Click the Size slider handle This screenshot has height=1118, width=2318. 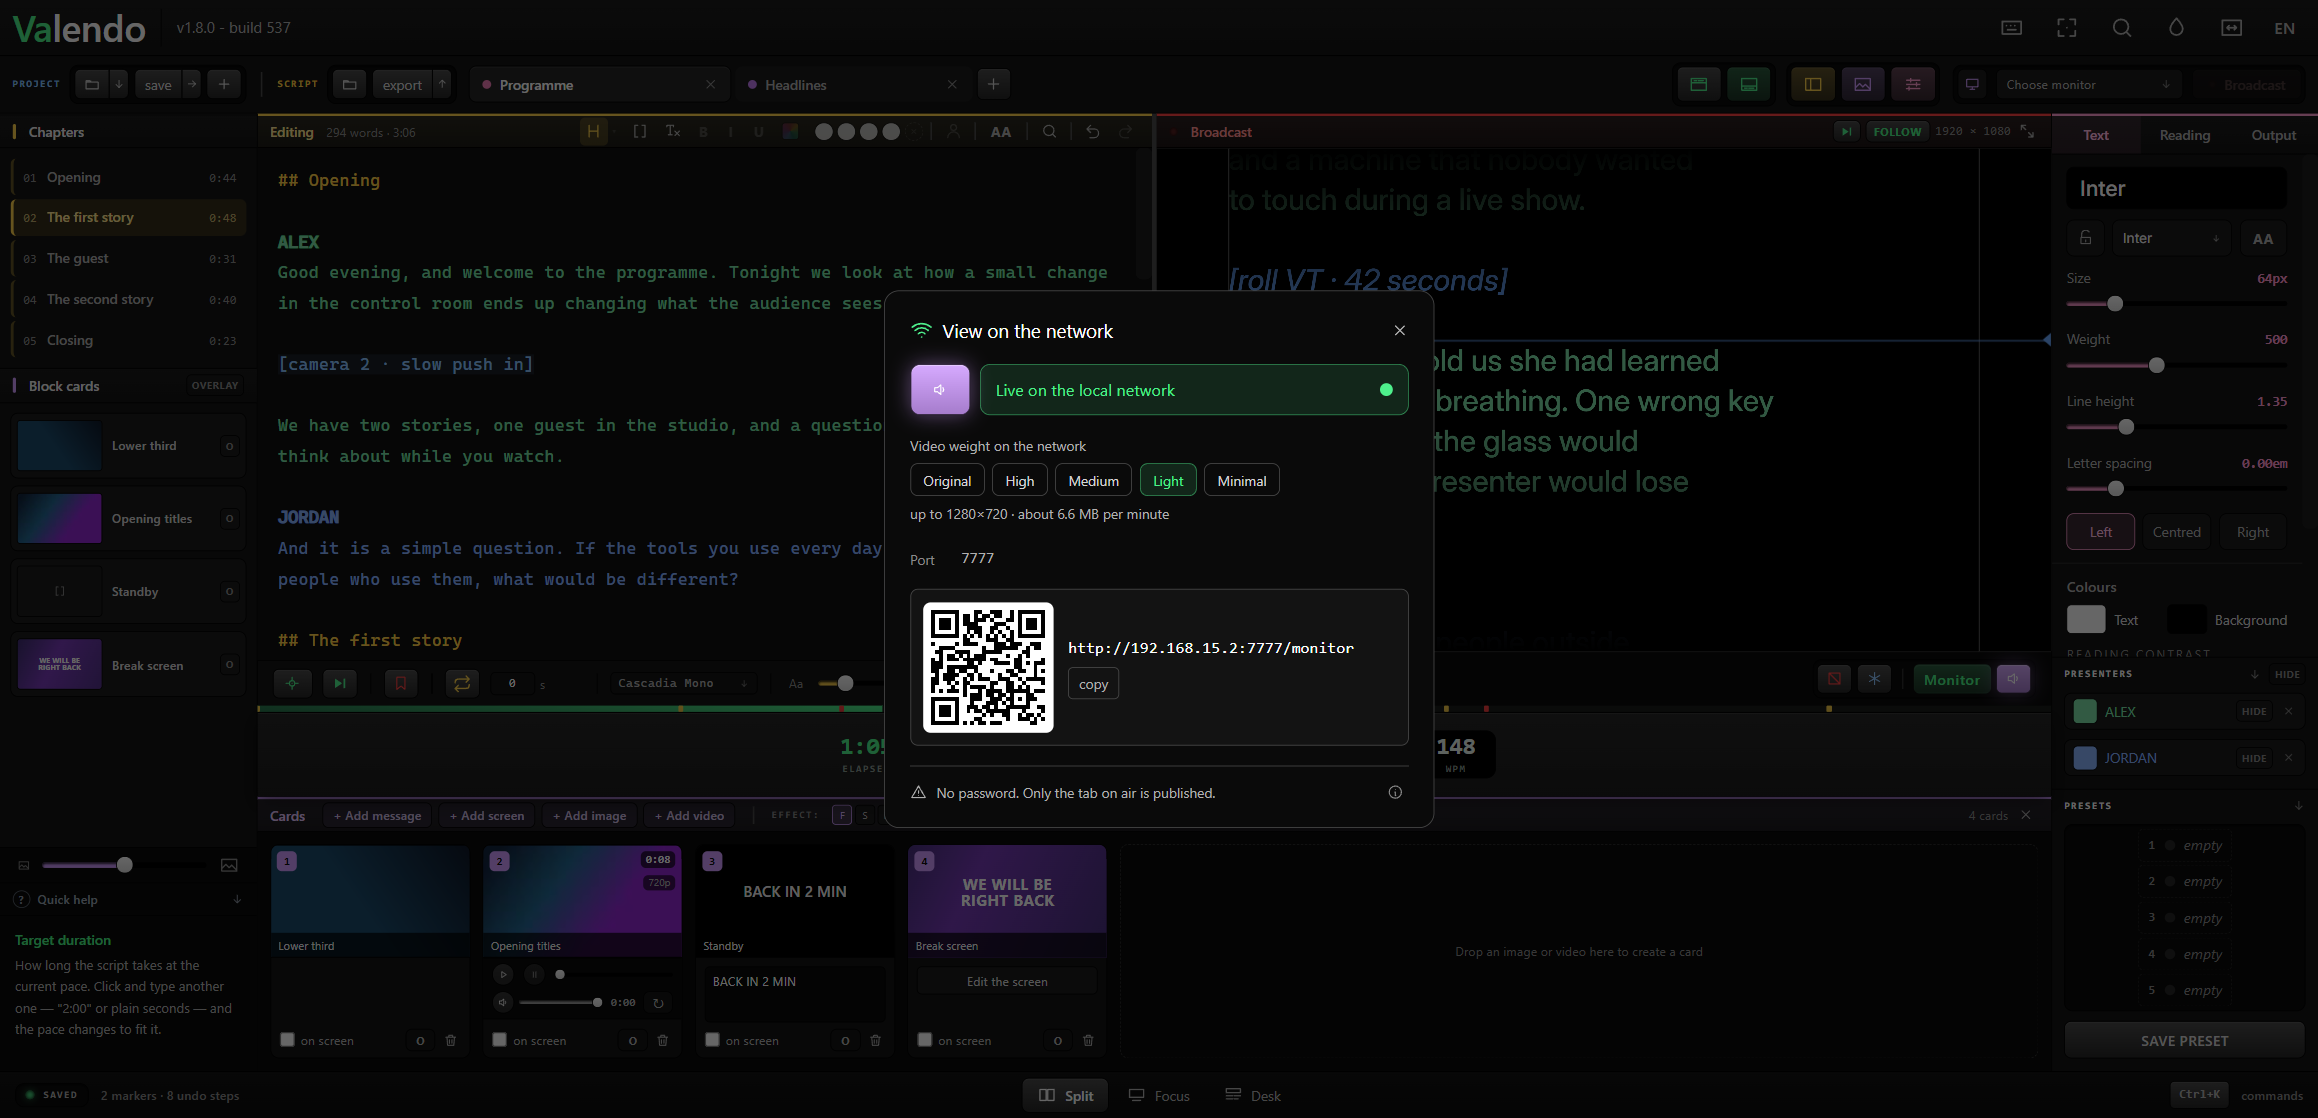2114,303
